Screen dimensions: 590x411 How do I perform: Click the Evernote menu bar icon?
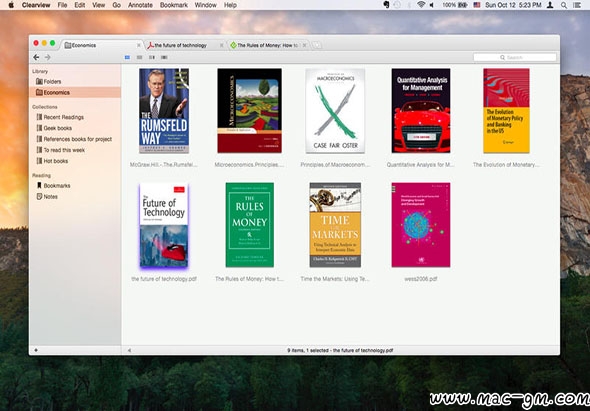386,5
